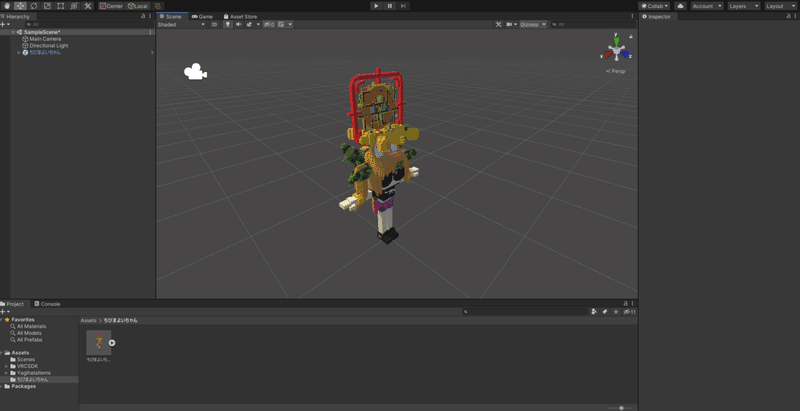The image size is (800, 411).
Task: Toggle handle rotation Local button
Action: coord(138,6)
